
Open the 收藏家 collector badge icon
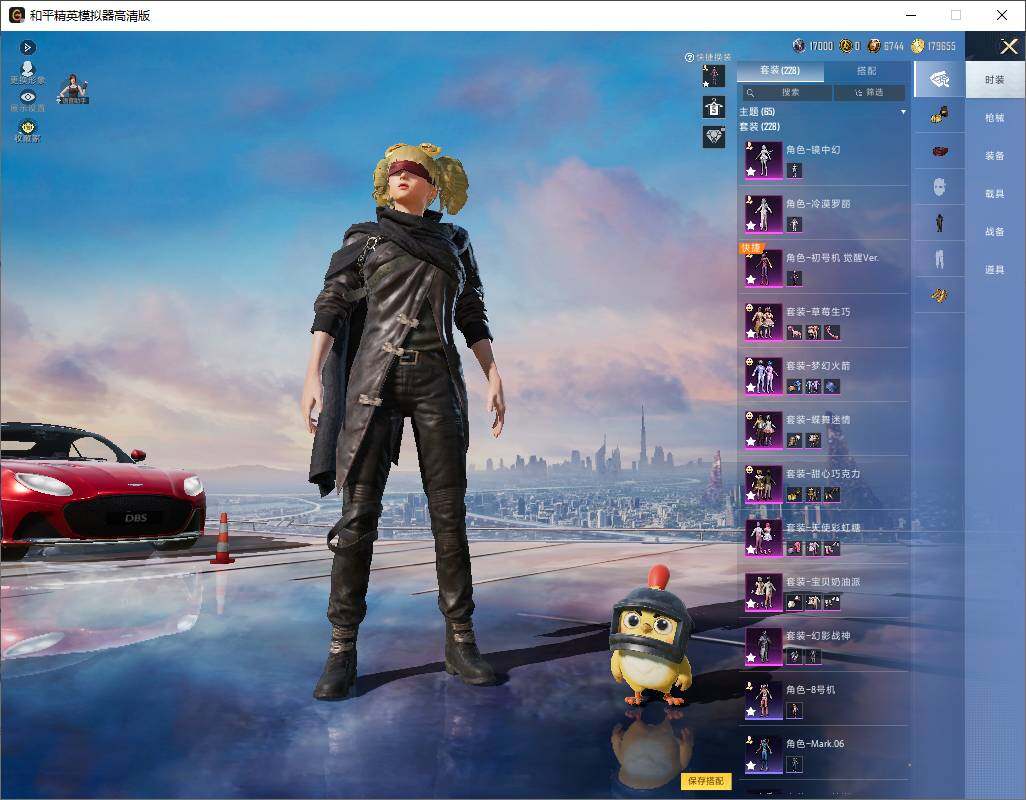coord(27,126)
